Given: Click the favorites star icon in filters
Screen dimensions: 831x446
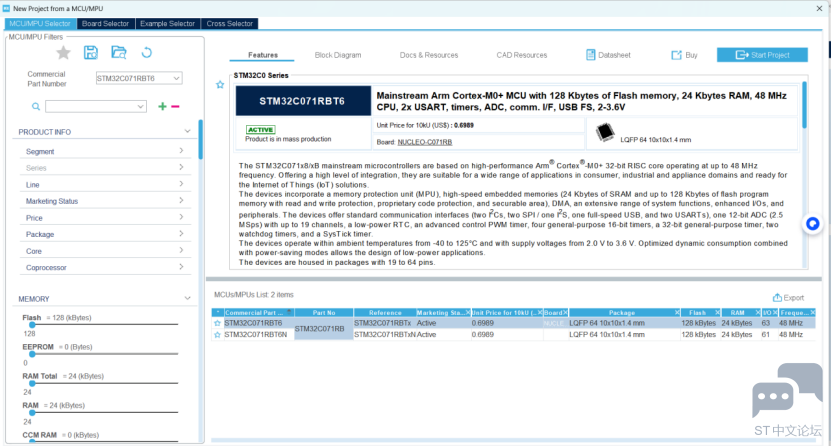Looking at the screenshot, I should (63, 52).
